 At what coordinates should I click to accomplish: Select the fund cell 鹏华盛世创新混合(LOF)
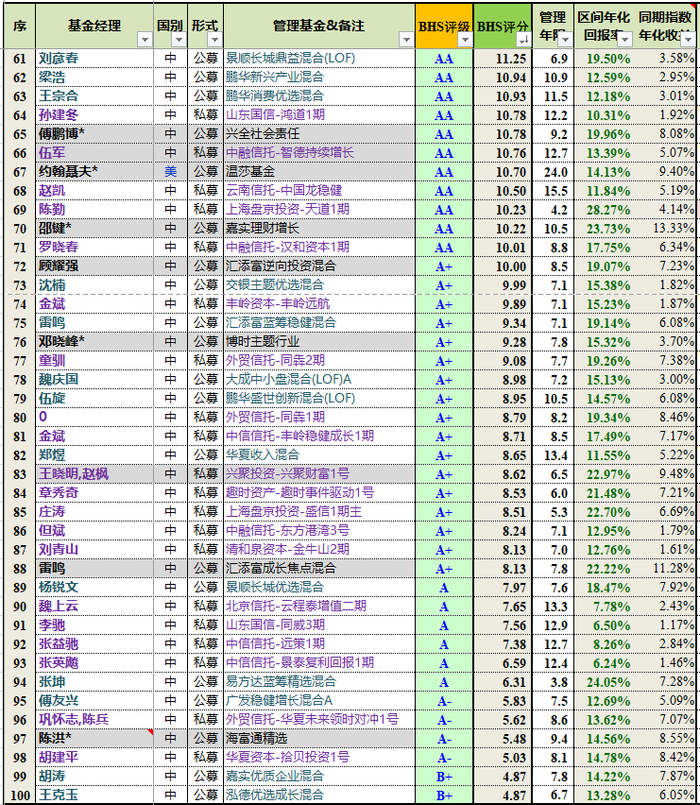tap(319, 398)
